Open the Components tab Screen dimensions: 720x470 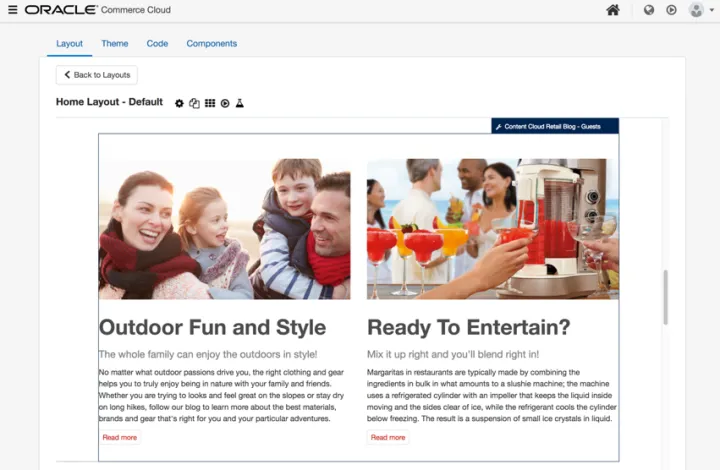(x=211, y=44)
